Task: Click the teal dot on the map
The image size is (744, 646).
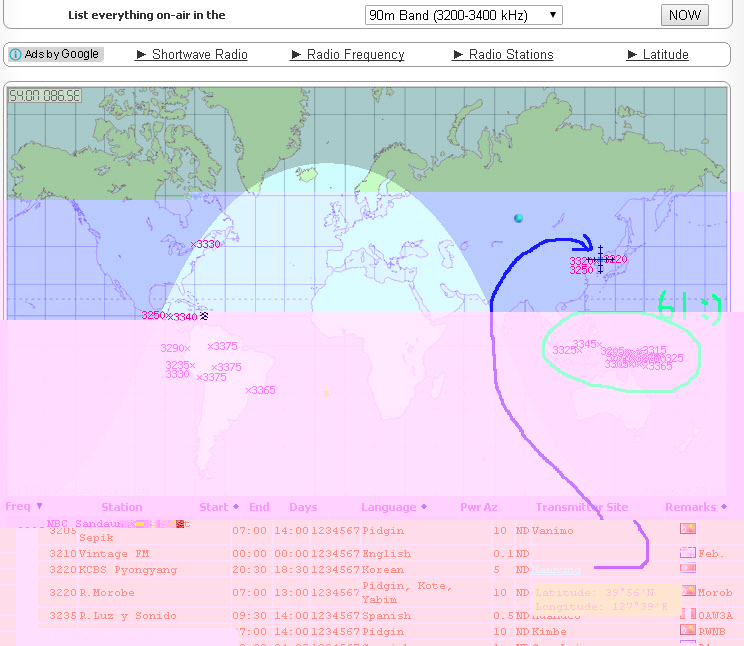Action: coord(518,218)
